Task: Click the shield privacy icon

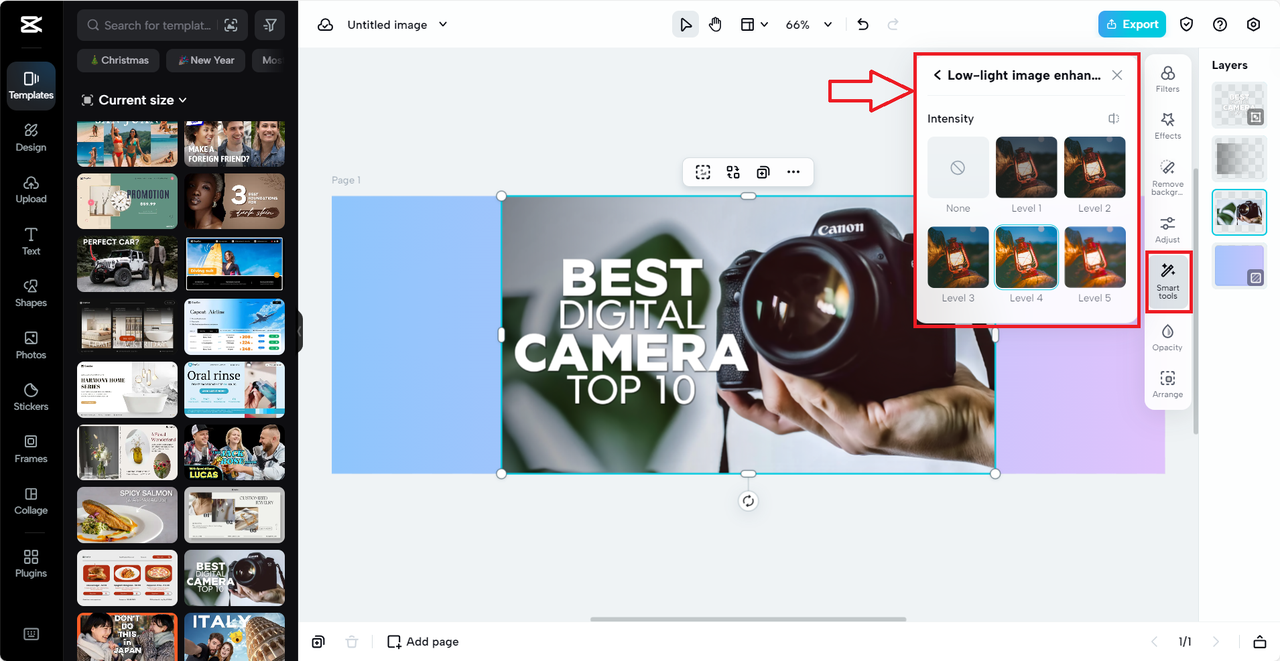Action: click(x=1187, y=25)
